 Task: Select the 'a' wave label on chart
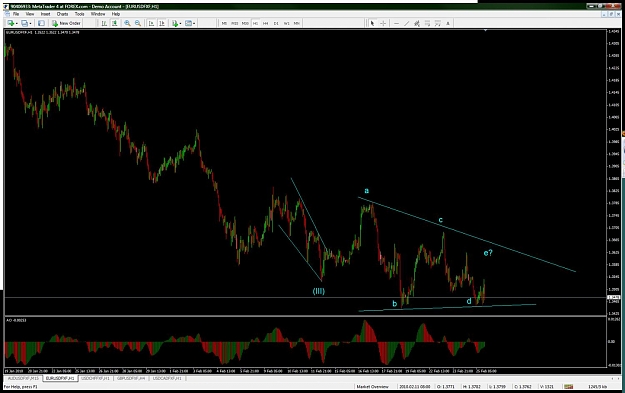click(x=367, y=191)
